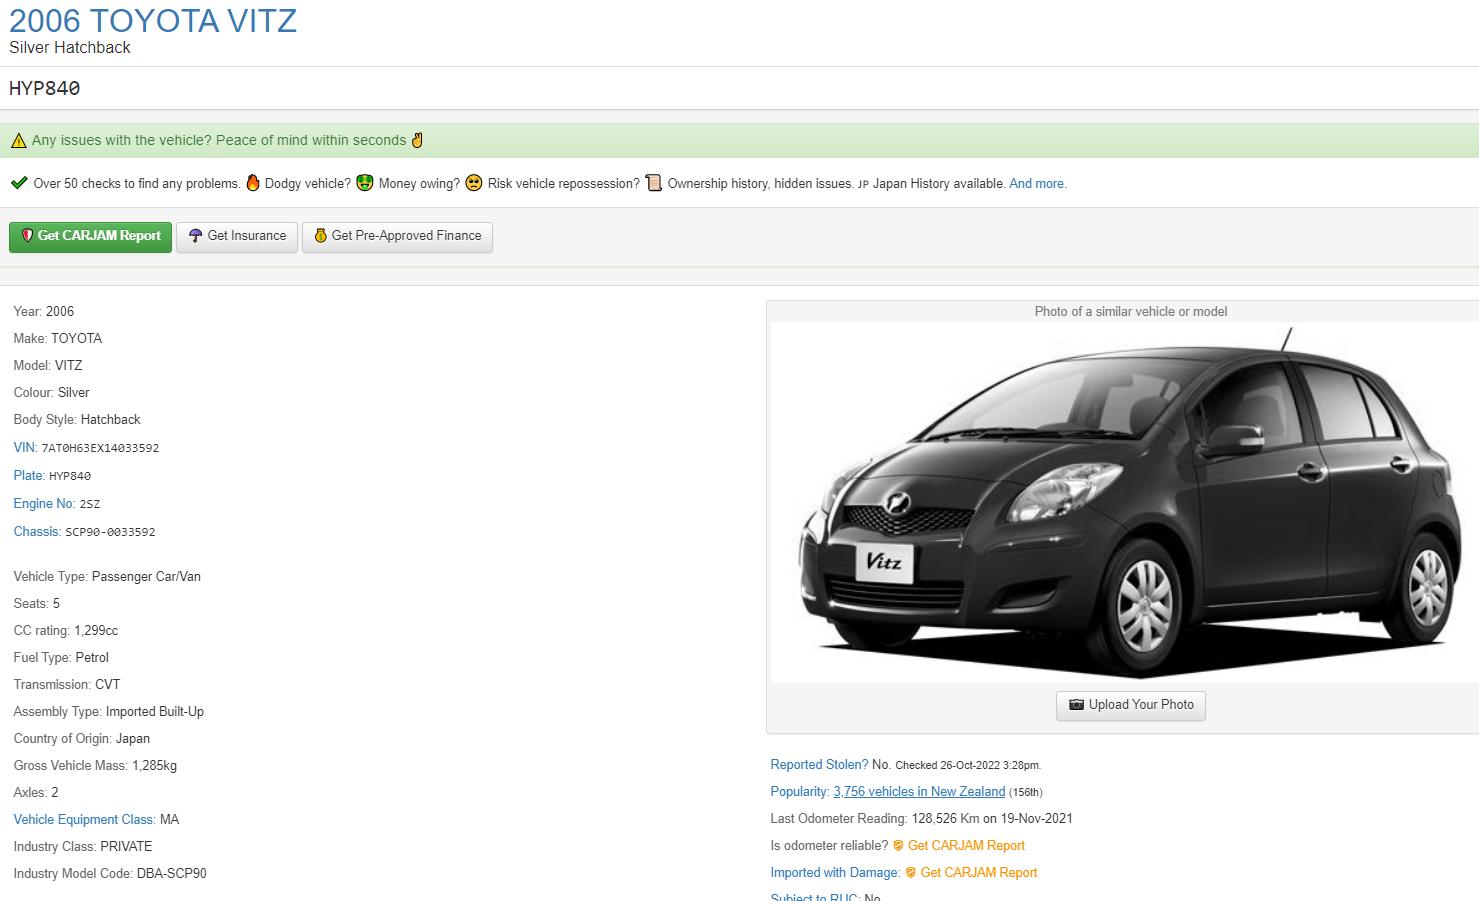1479x901 pixels.
Task: Select the "Make: TOYOTA" row
Action: pyautogui.click(x=58, y=338)
